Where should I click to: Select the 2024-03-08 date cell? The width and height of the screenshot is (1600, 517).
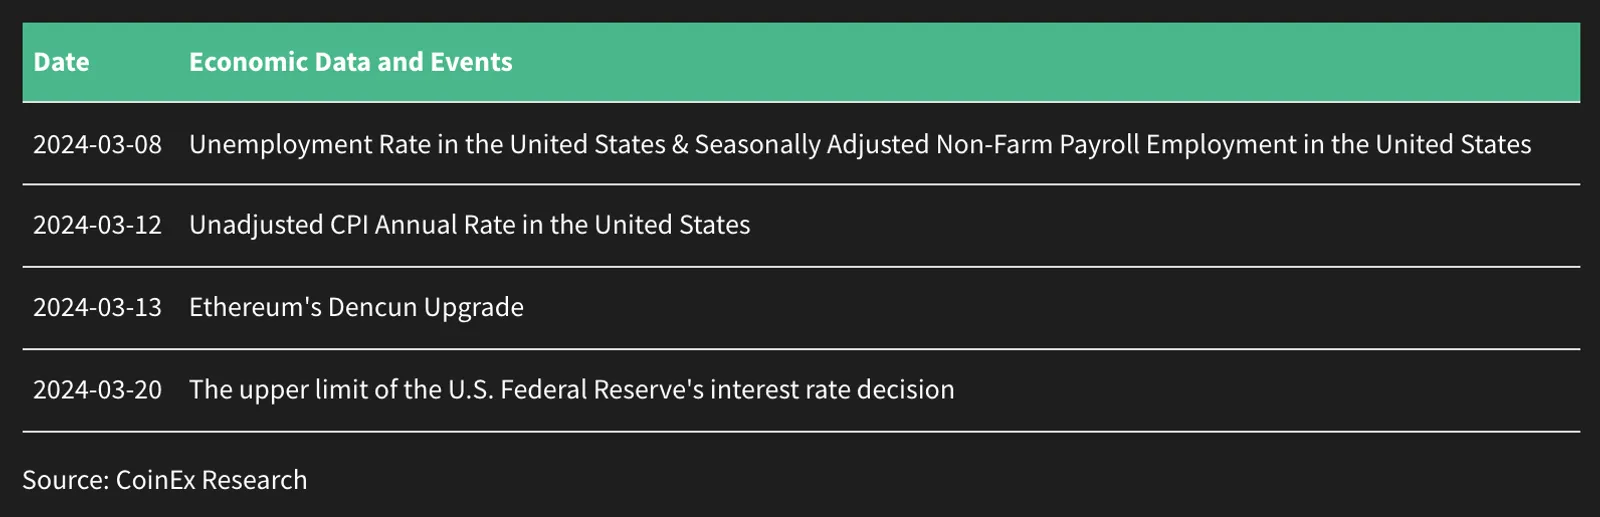97,144
